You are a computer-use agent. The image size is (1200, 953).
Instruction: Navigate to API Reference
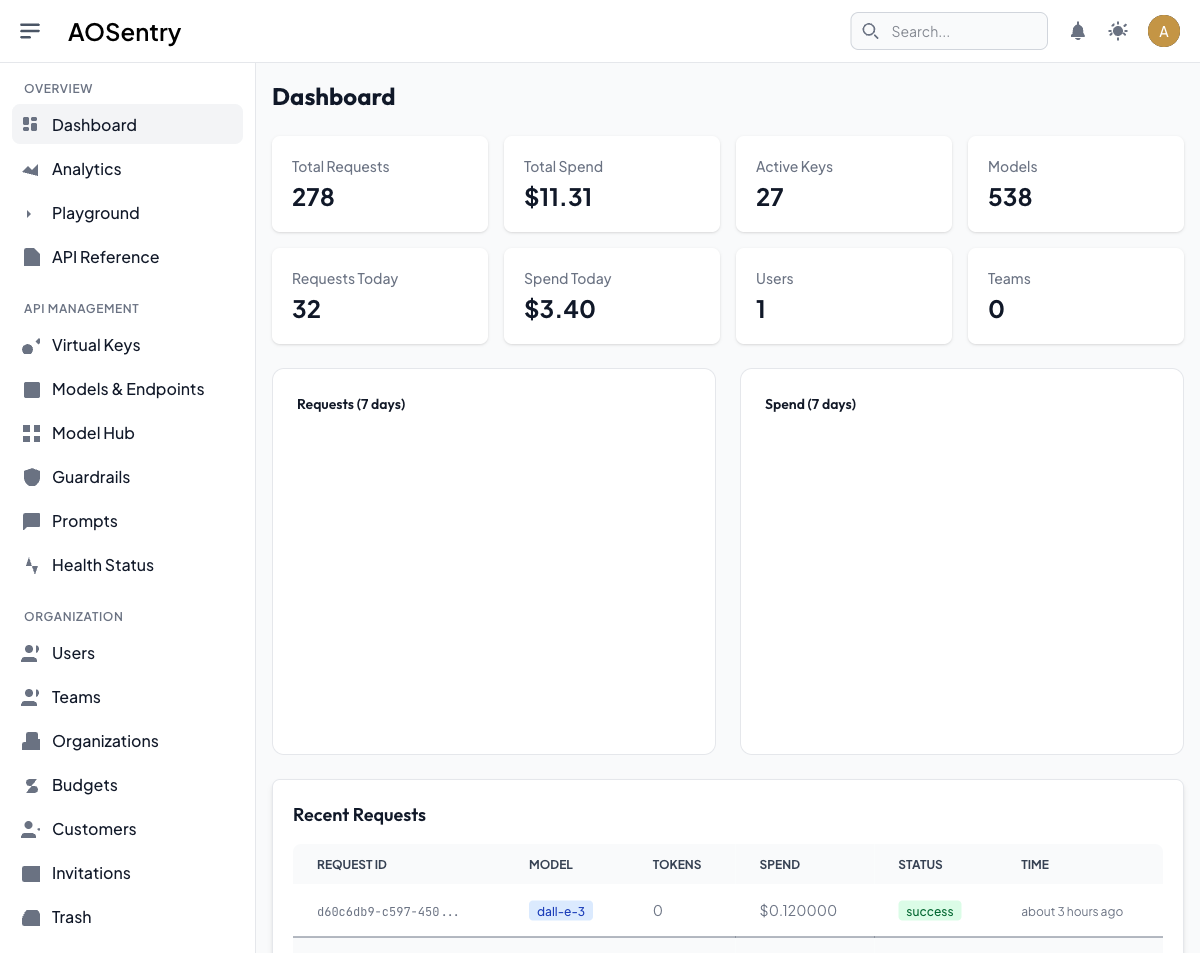[105, 257]
